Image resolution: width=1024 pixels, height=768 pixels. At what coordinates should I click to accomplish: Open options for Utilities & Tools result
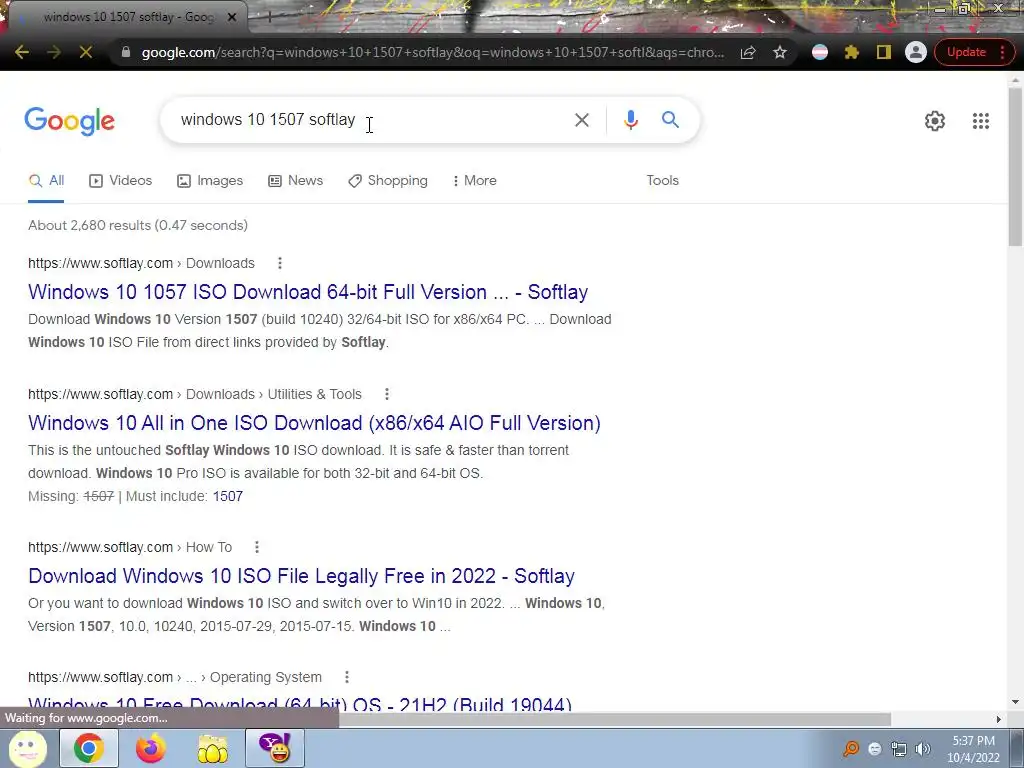387,394
